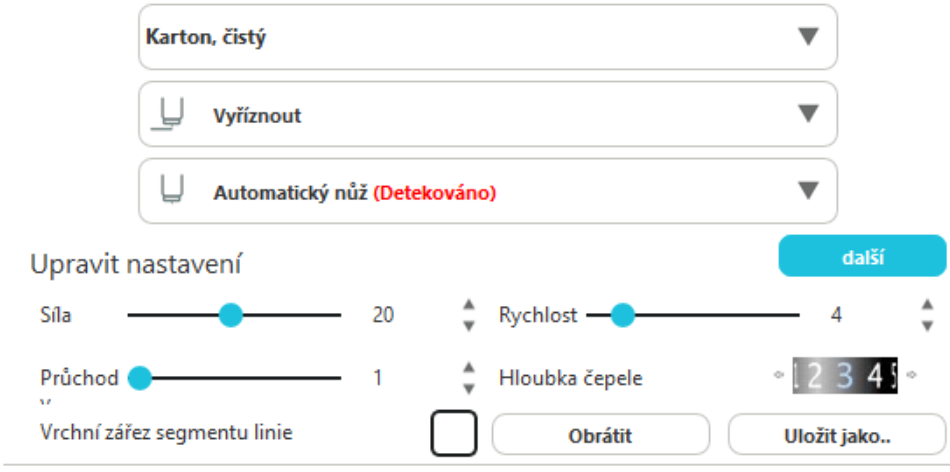This screenshot has width=950, height=472.
Task: Click the Rychlost slider handle
Action: point(623,315)
